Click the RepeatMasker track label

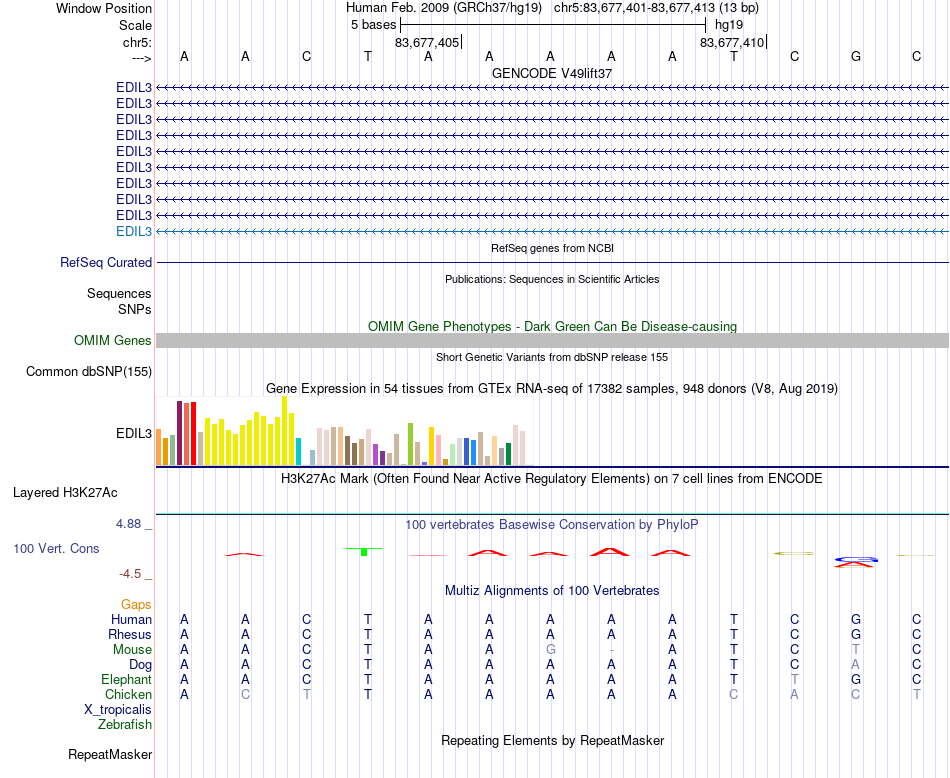click(110, 755)
